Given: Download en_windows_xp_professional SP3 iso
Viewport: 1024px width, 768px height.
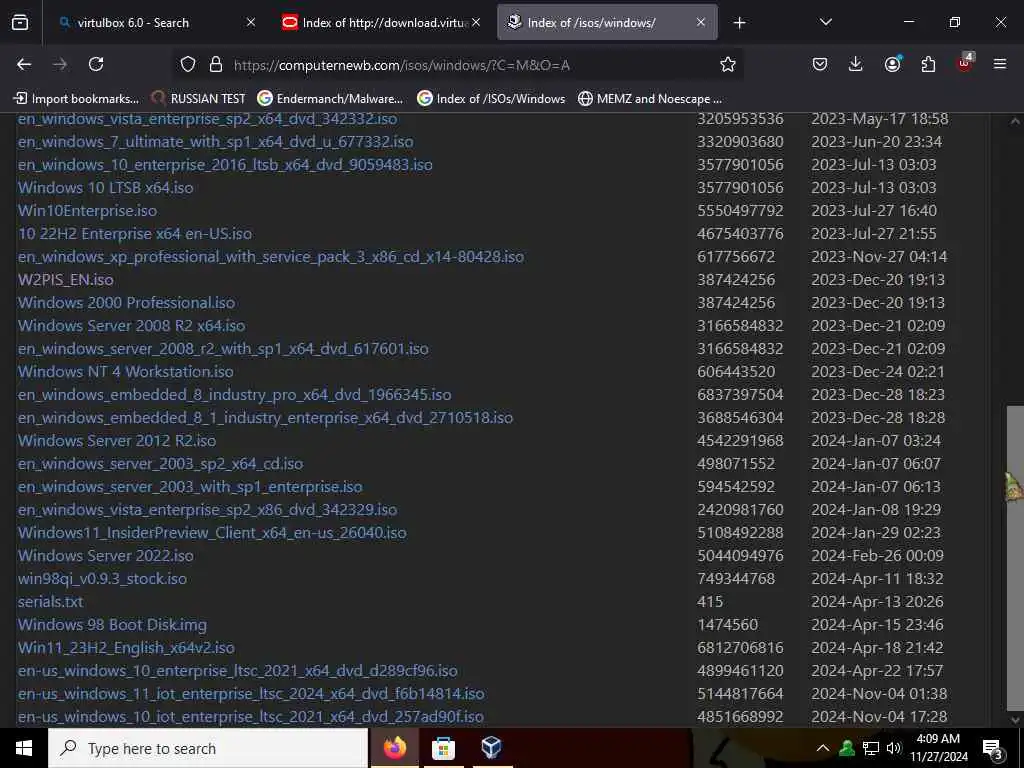Looking at the screenshot, I should 271,257.
